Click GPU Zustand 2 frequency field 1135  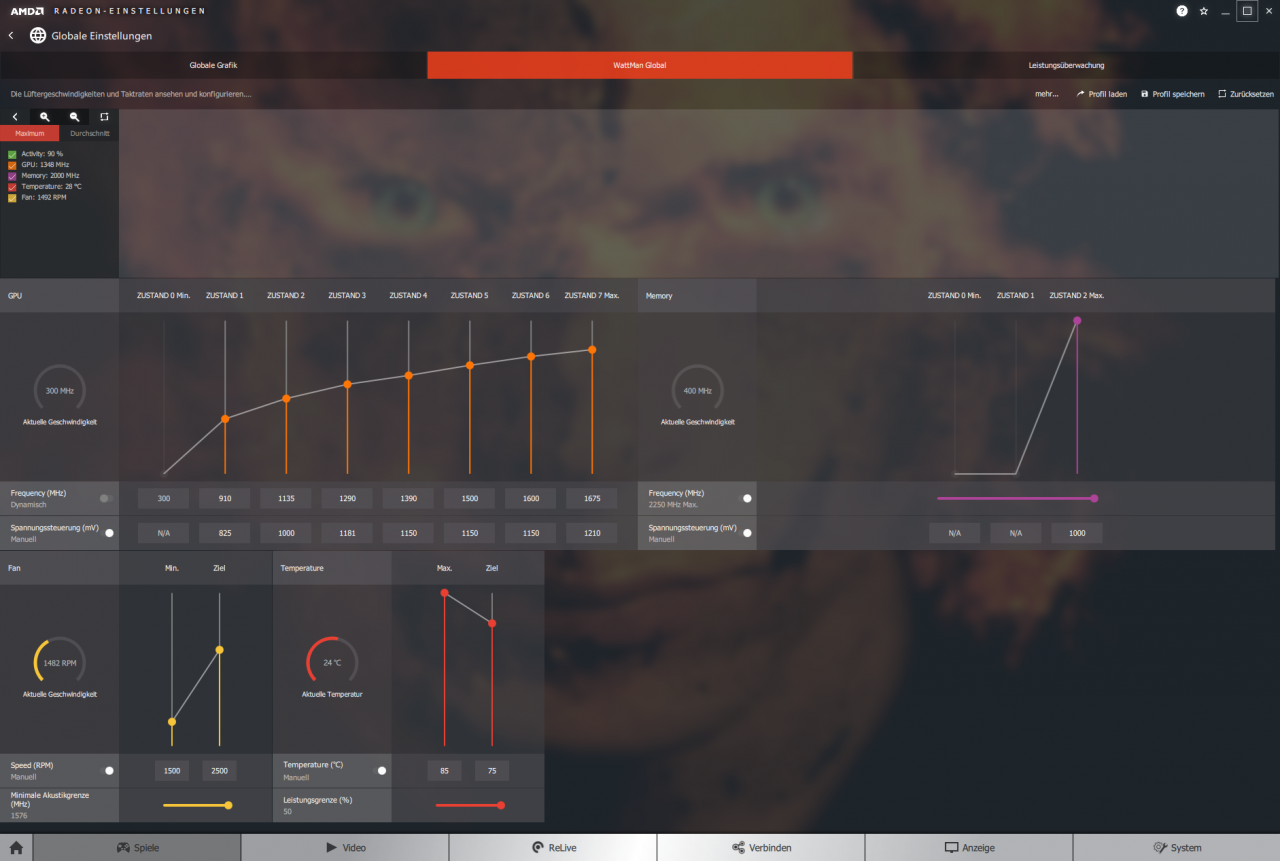286,498
